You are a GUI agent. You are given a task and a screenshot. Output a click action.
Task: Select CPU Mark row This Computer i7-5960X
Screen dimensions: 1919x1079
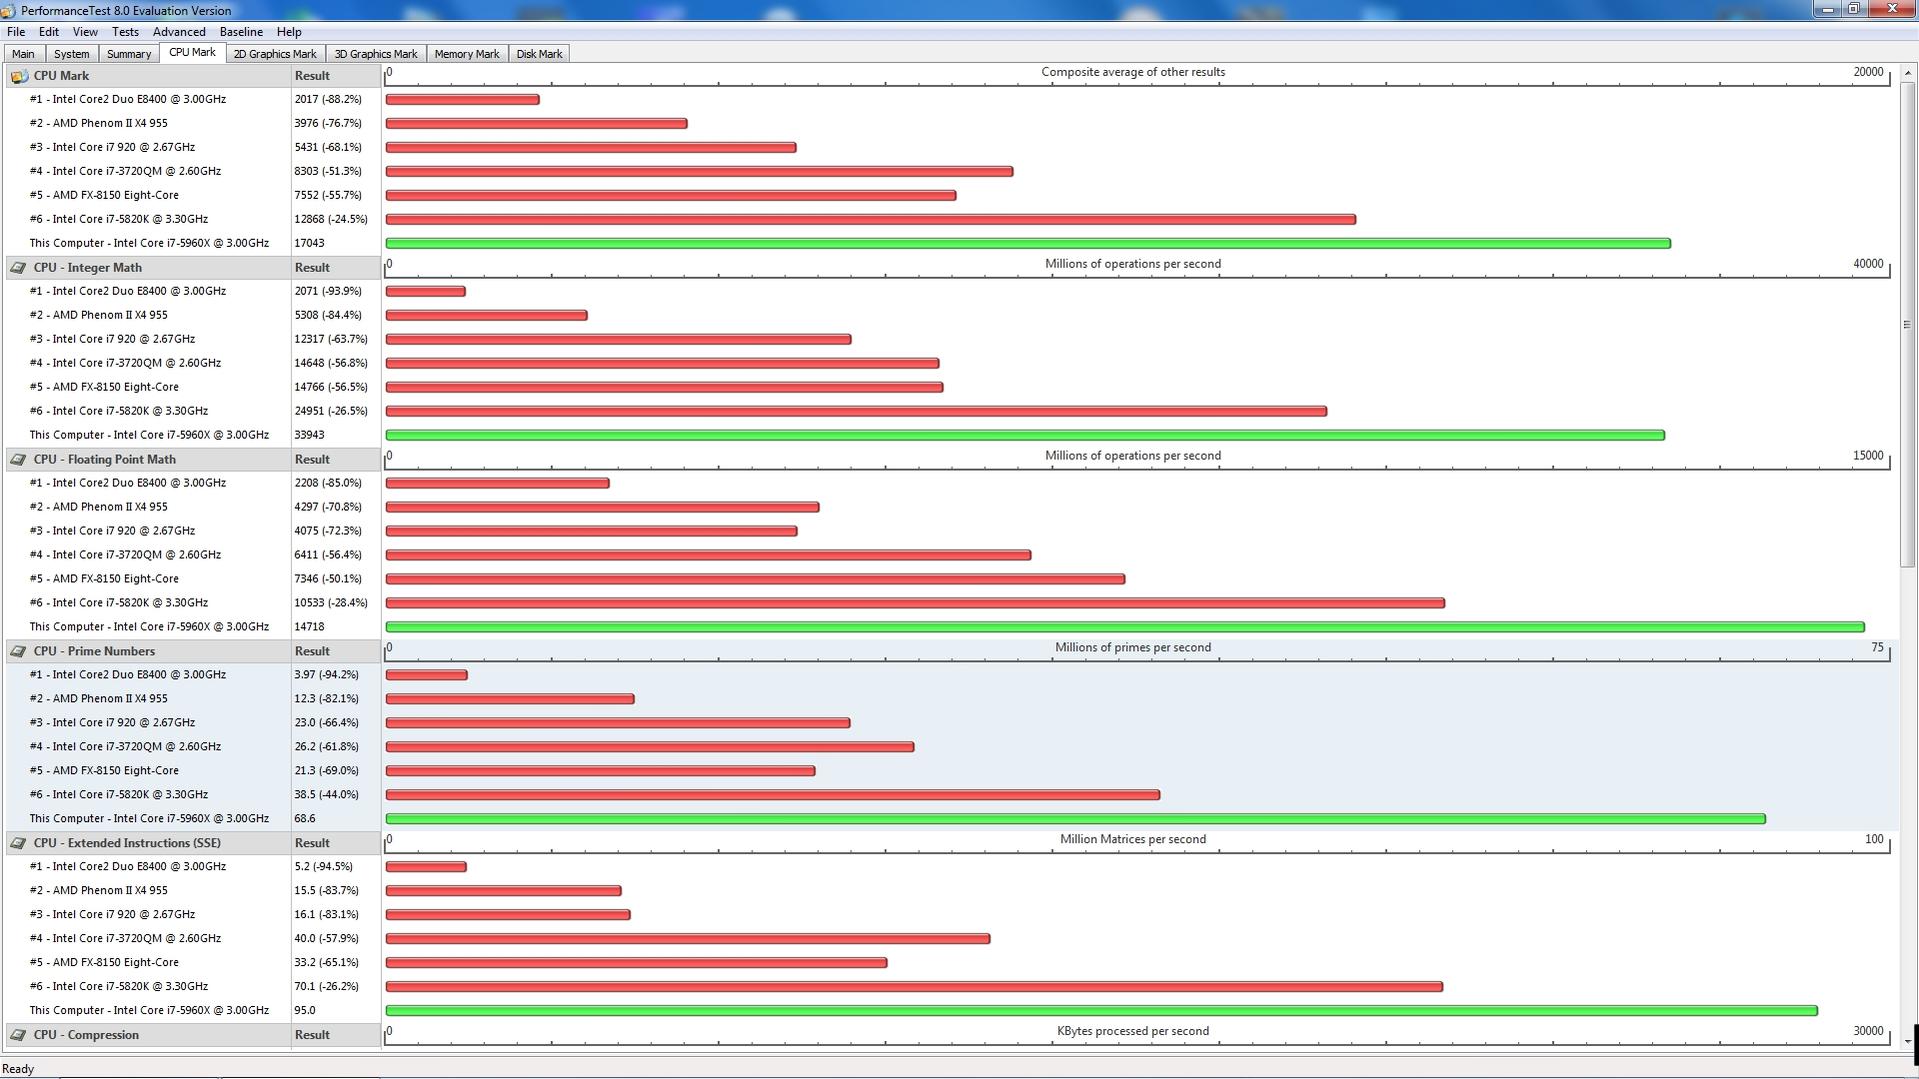147,244
